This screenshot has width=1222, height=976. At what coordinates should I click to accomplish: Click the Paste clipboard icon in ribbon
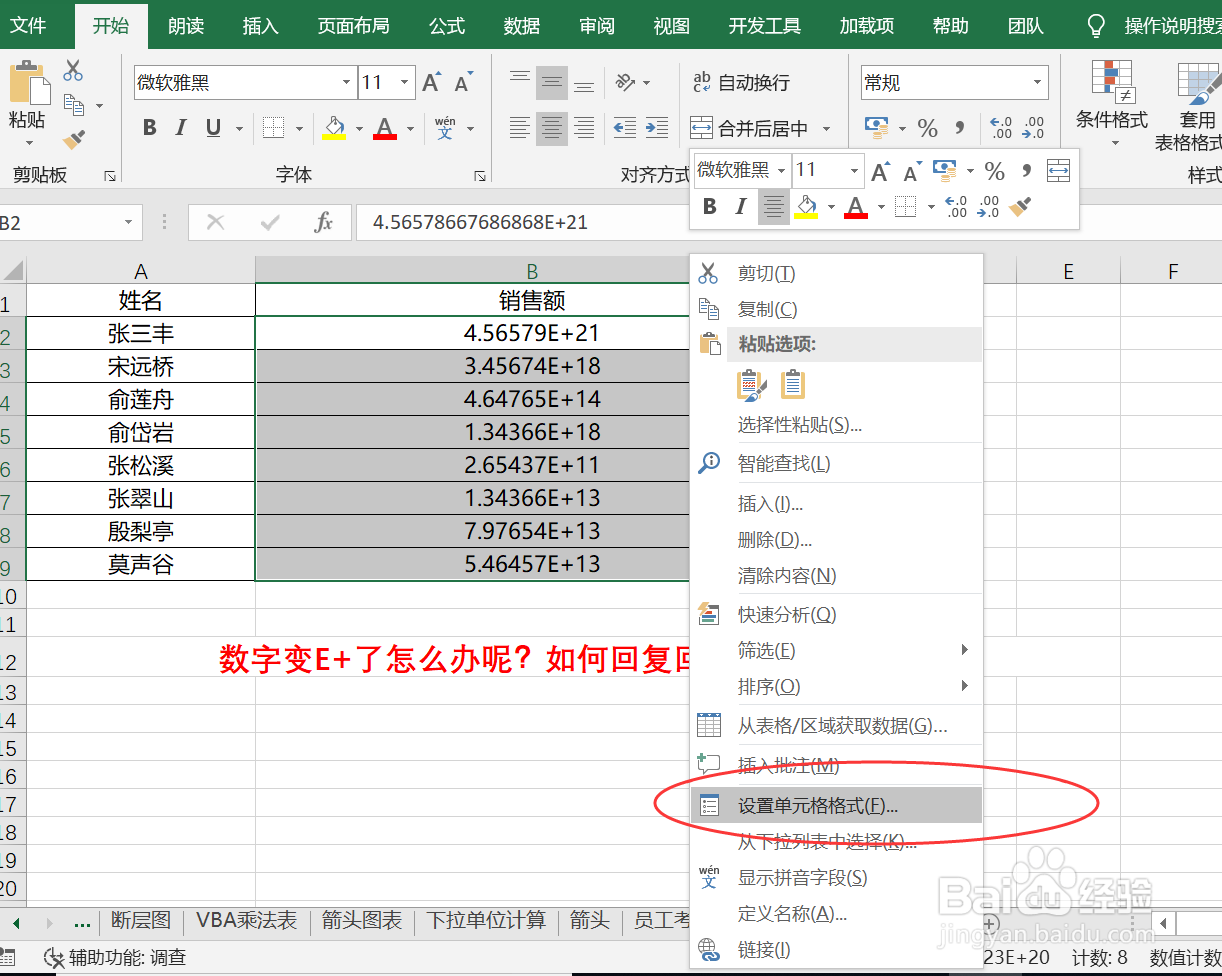[29, 83]
